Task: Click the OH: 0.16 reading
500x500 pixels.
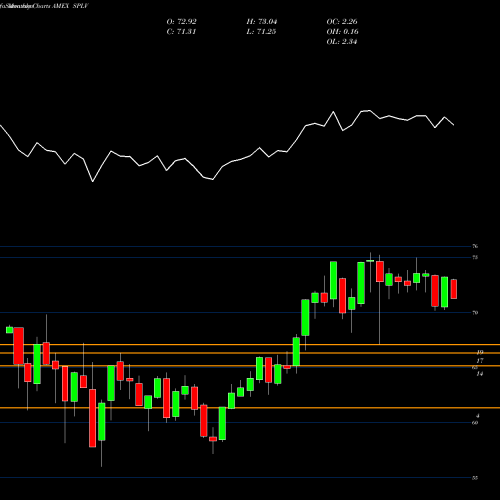Action: tap(342, 32)
